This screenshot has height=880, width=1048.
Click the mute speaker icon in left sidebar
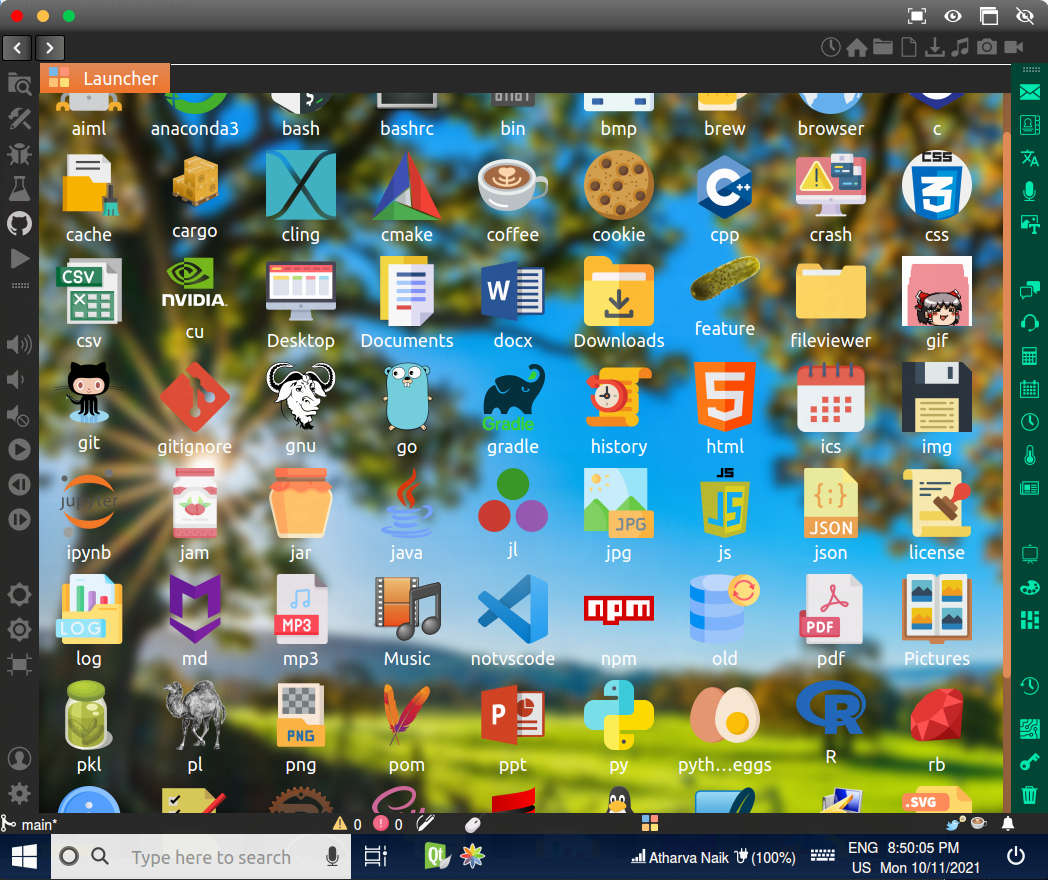tap(18, 416)
